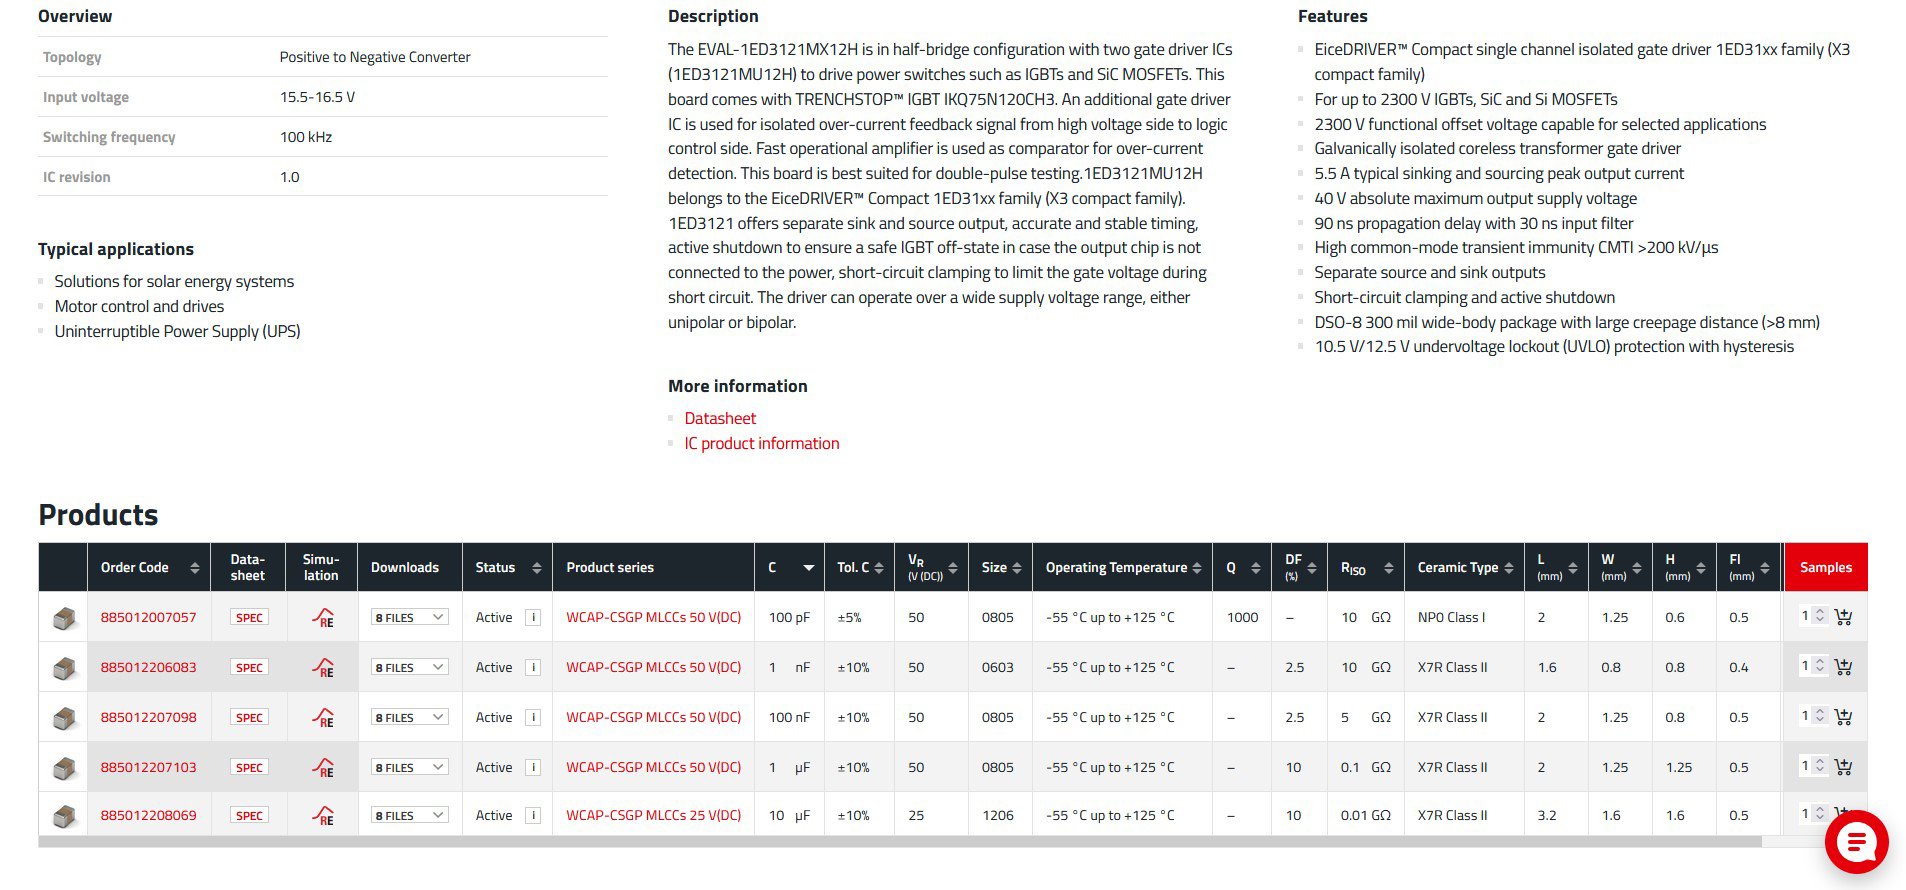Open REDEXPERT simulation for 885012208069
The width and height of the screenshot is (1906, 890).
(322, 815)
